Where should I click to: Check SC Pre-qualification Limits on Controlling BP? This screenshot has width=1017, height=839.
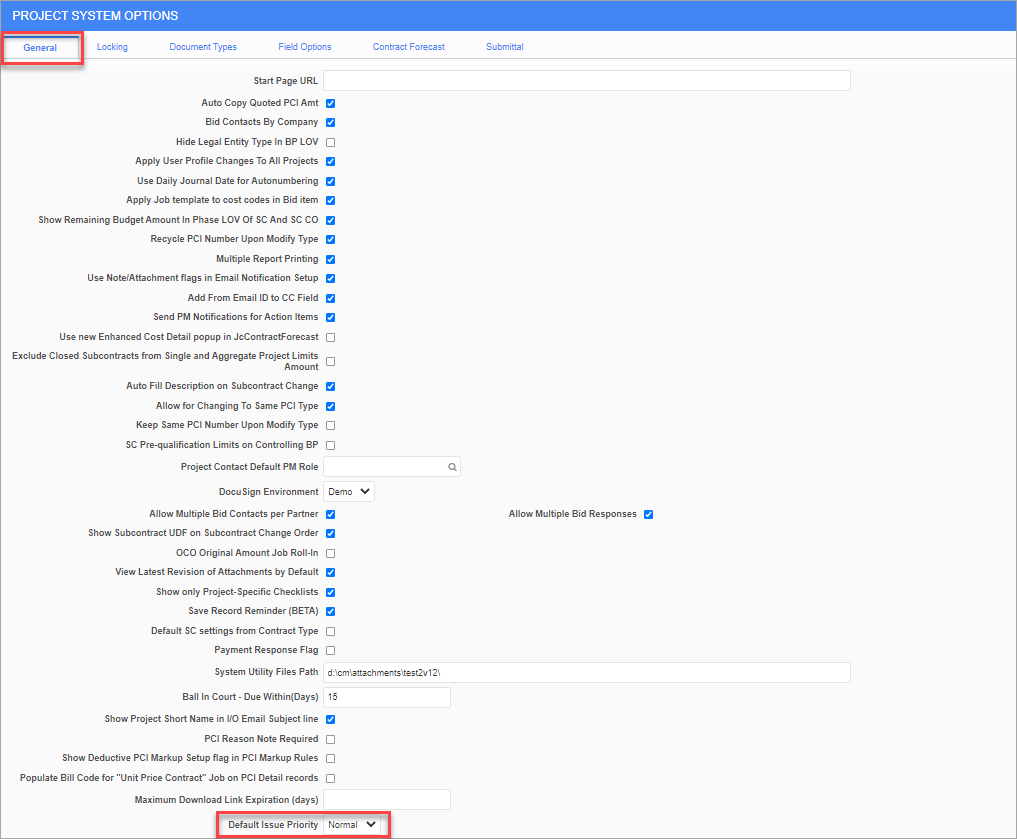331,445
